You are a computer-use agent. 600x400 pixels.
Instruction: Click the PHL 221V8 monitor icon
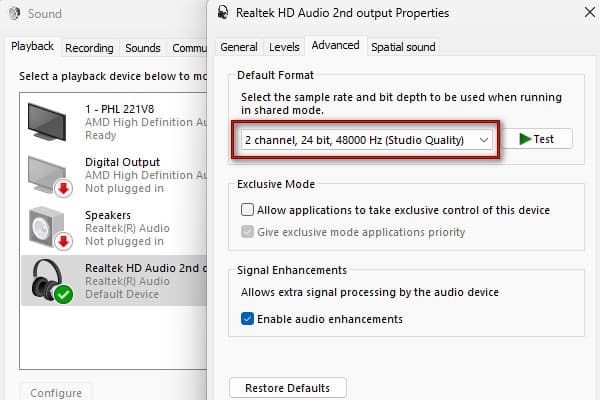[47, 122]
